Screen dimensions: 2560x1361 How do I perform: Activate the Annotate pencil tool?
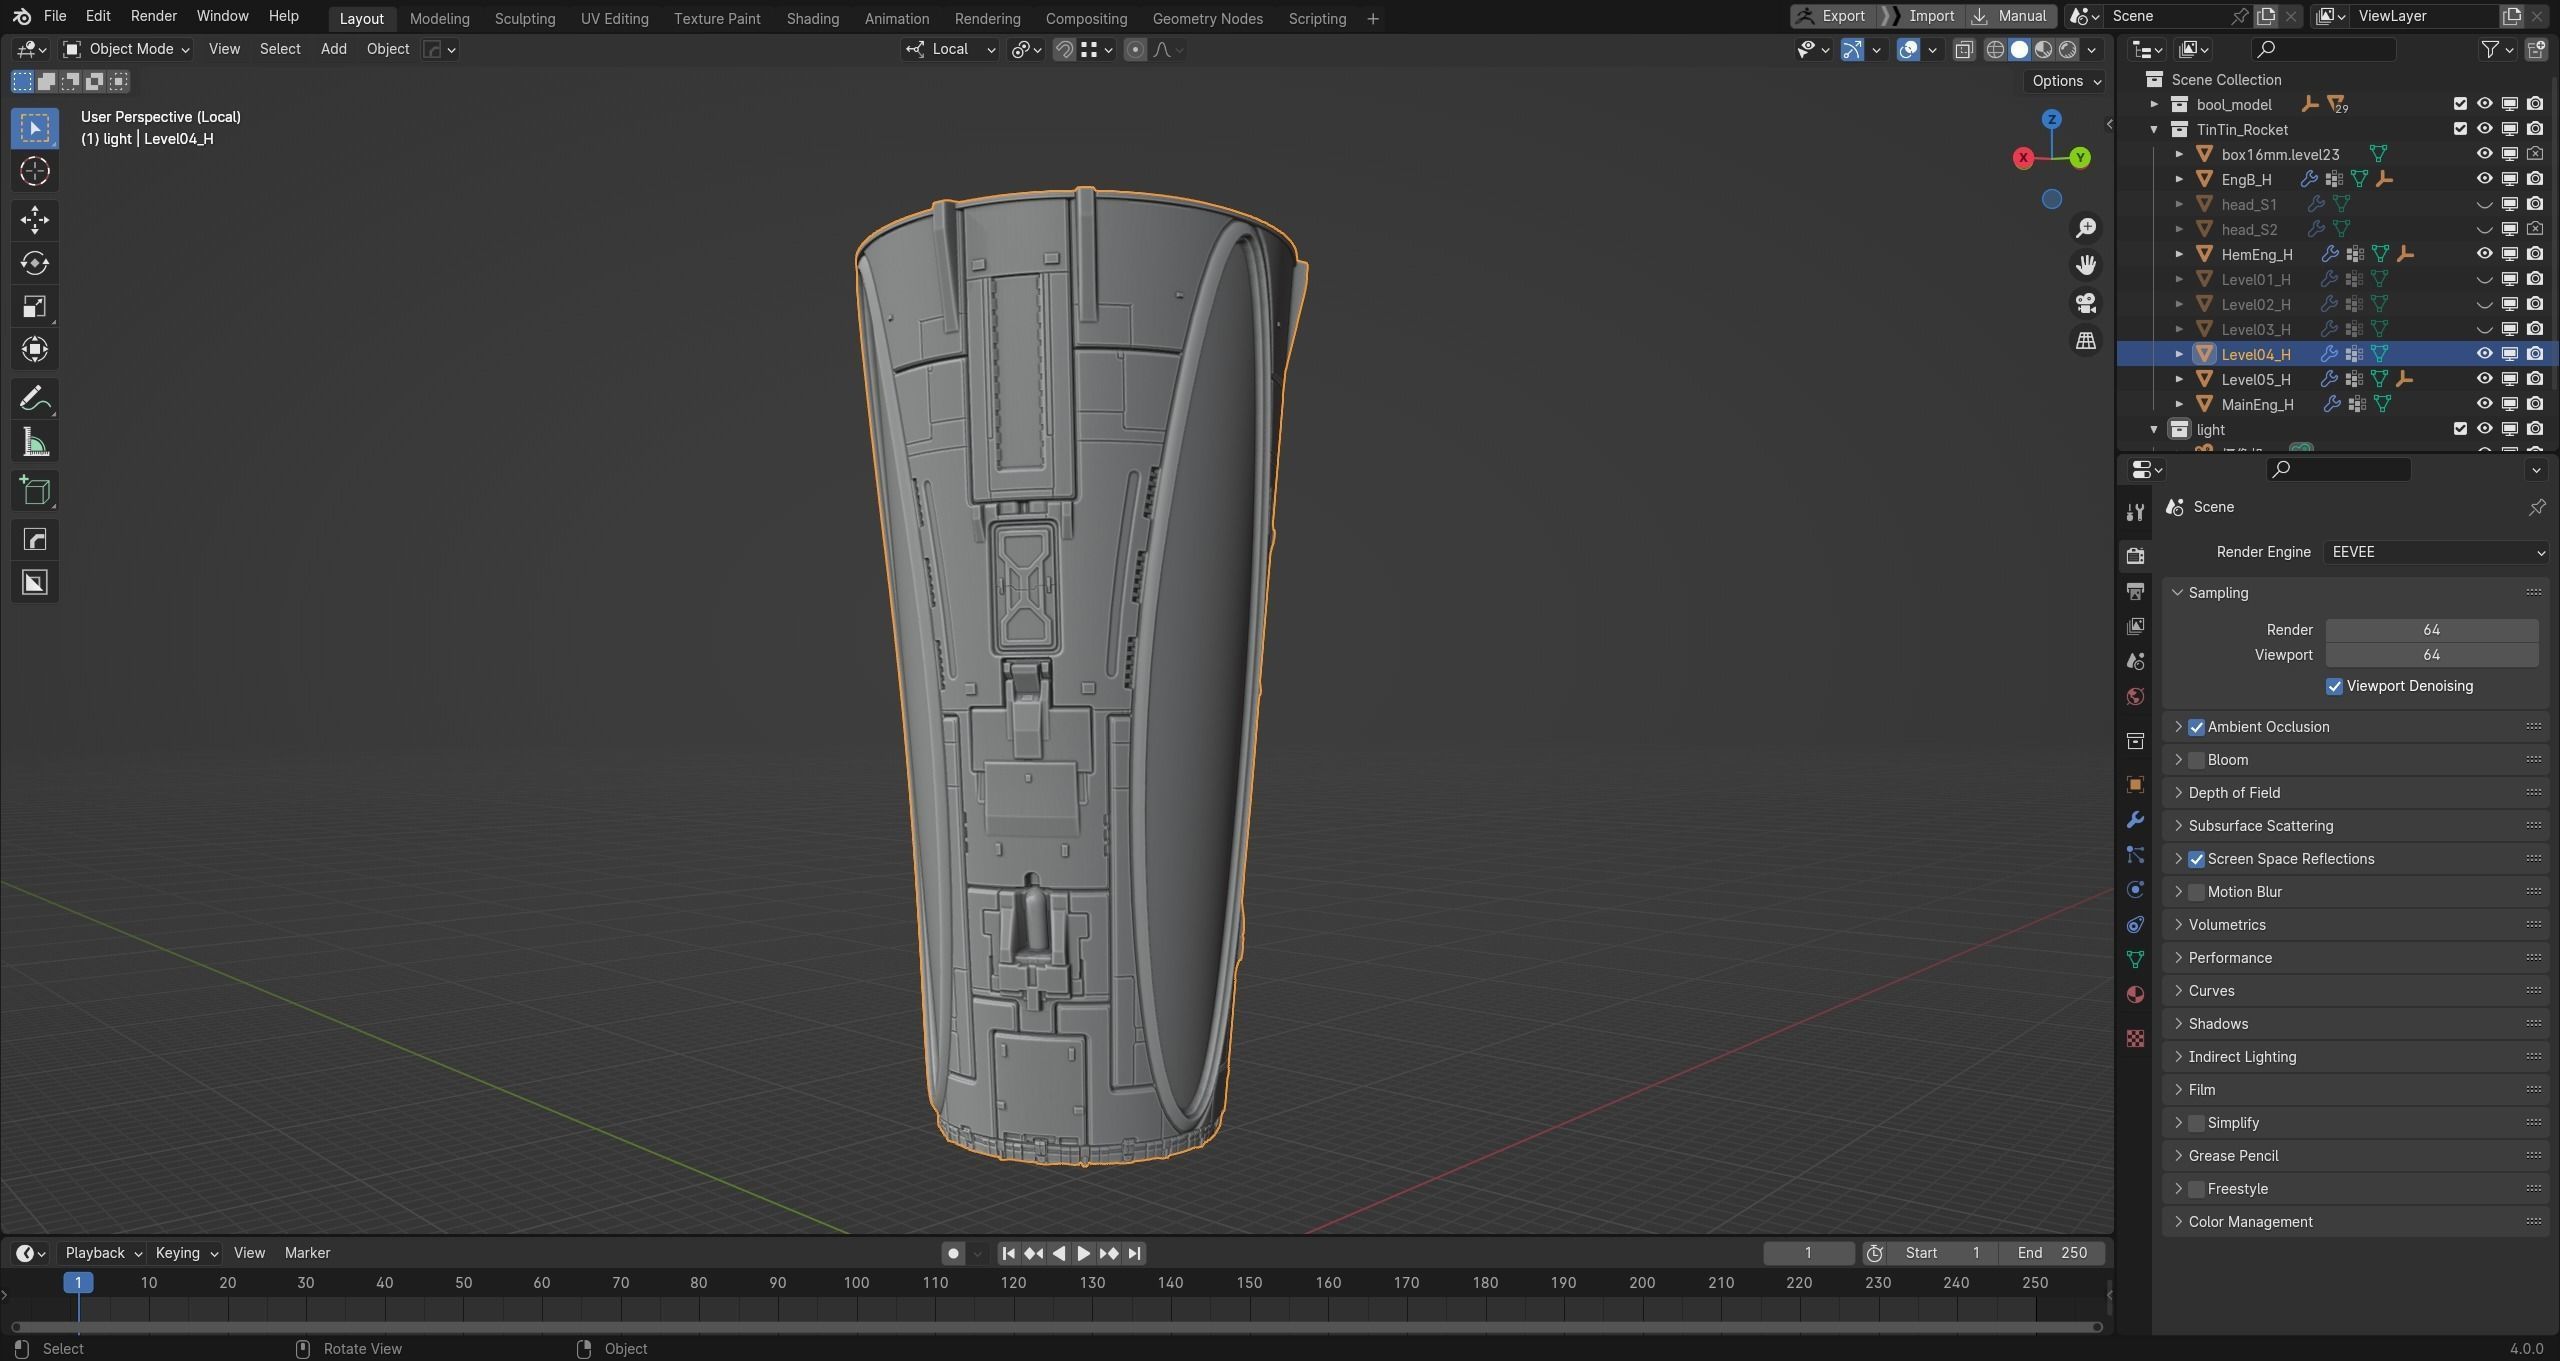(34, 400)
